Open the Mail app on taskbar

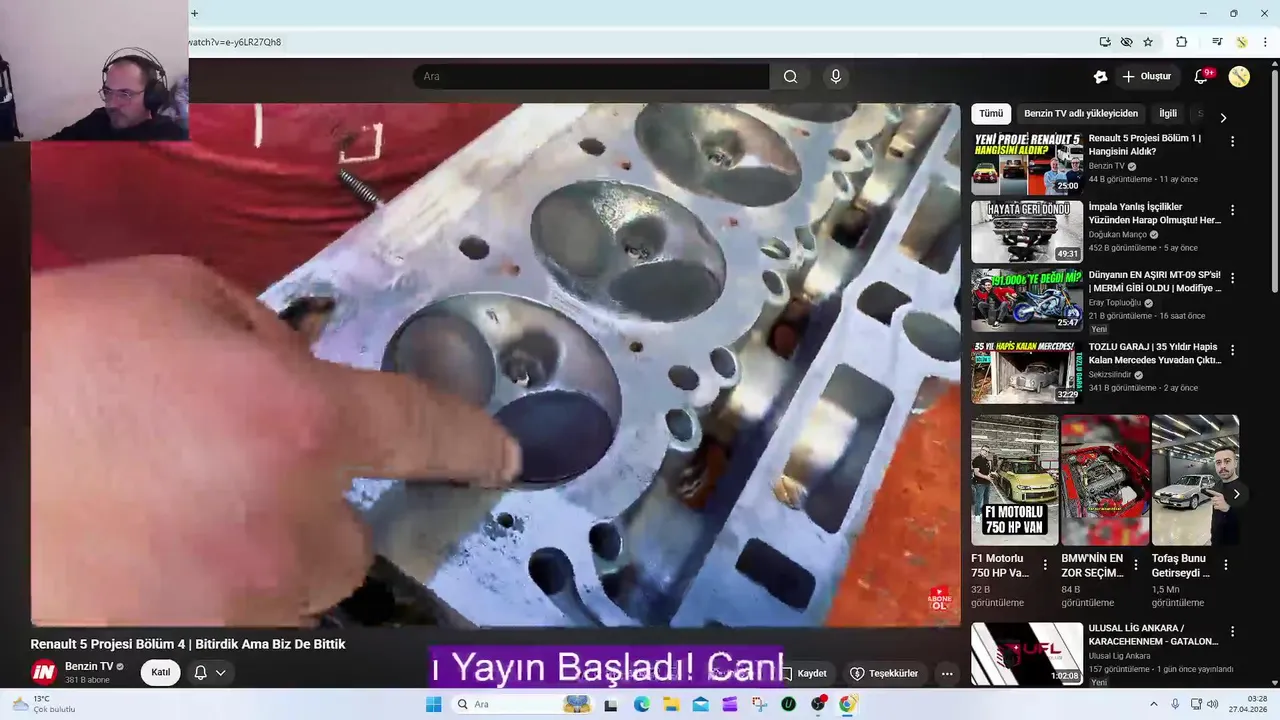point(700,704)
